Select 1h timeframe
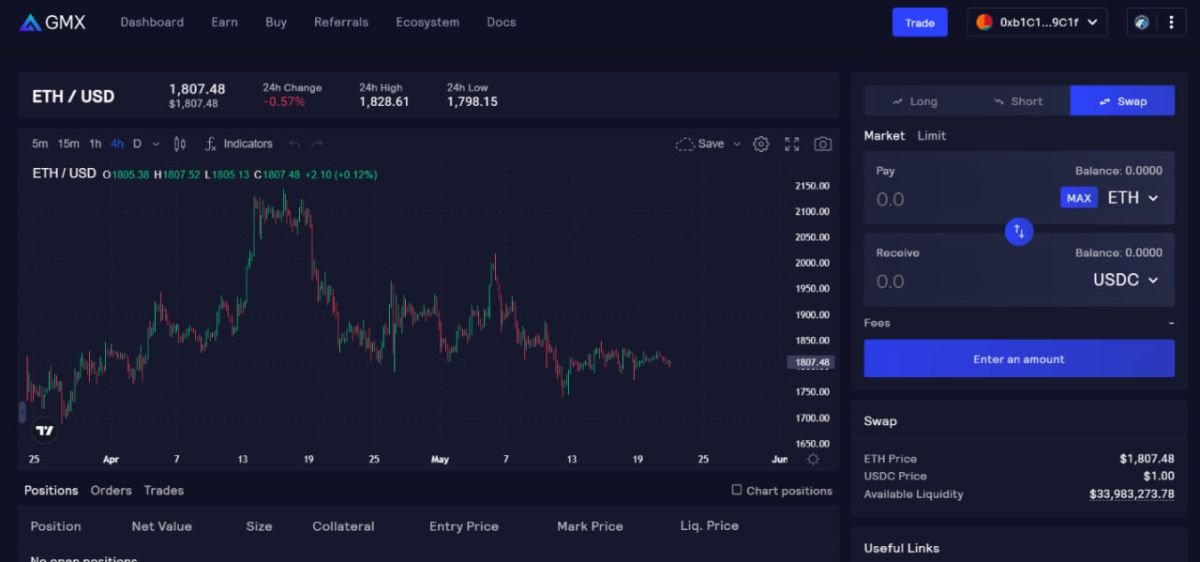Viewport: 1200px width, 562px height. click(x=95, y=144)
